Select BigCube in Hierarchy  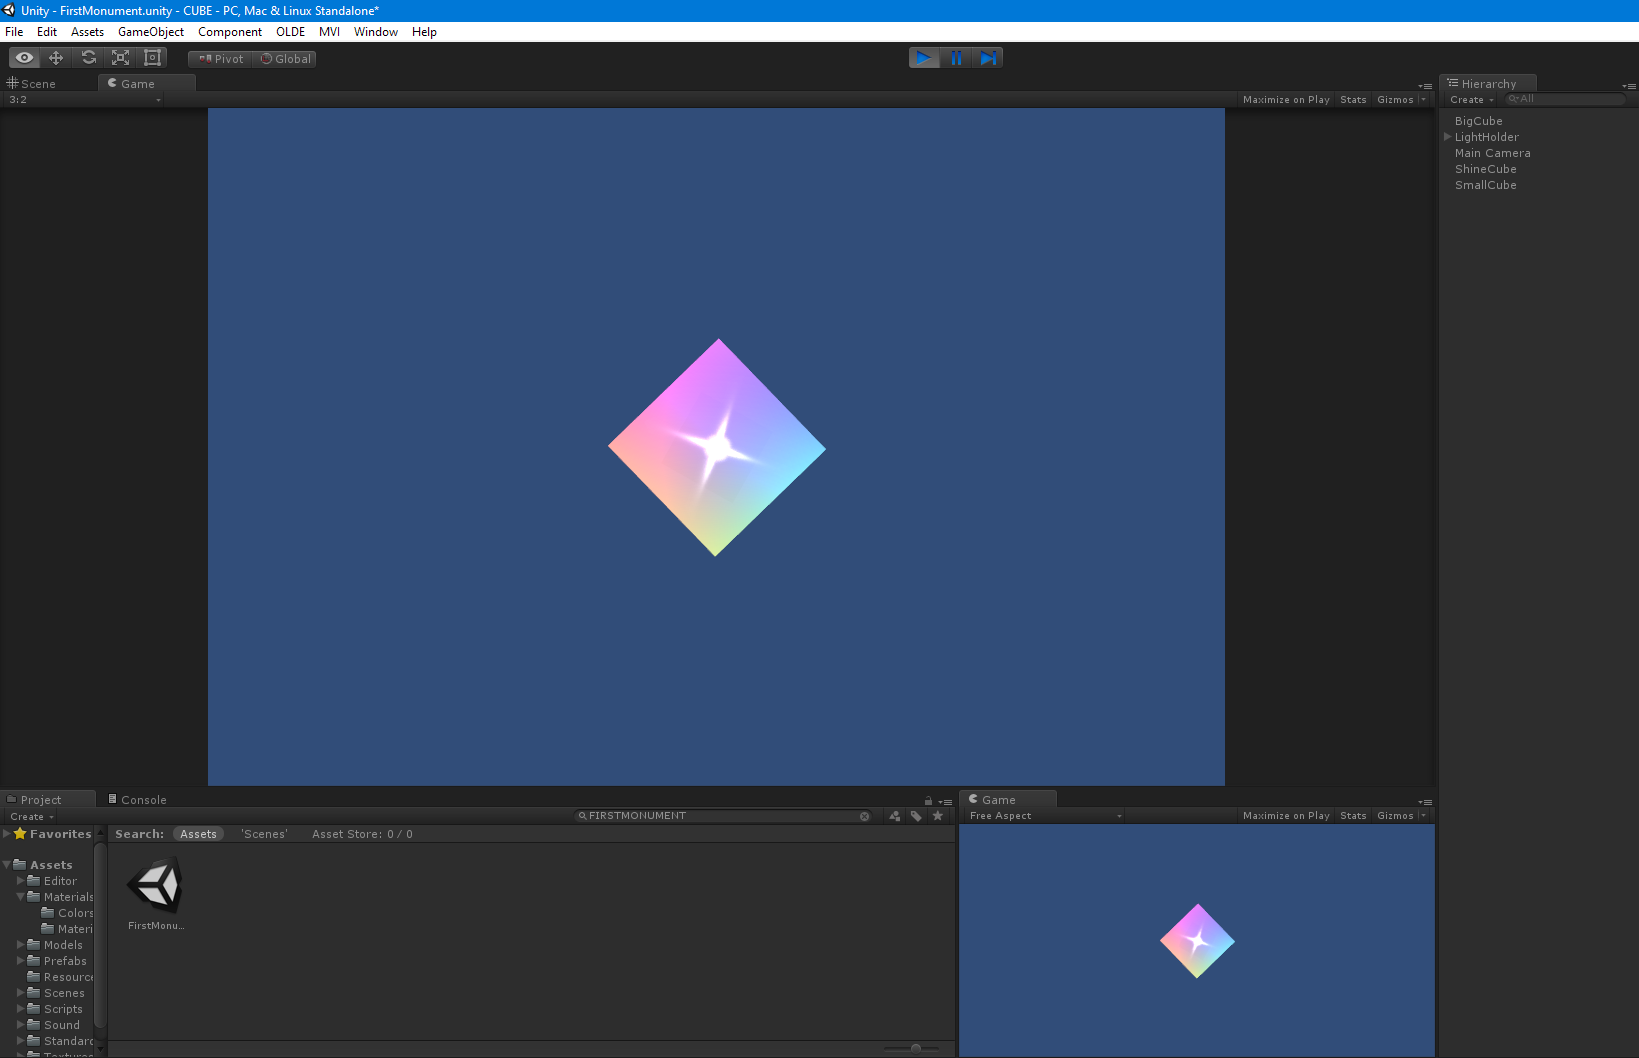pyautogui.click(x=1478, y=121)
